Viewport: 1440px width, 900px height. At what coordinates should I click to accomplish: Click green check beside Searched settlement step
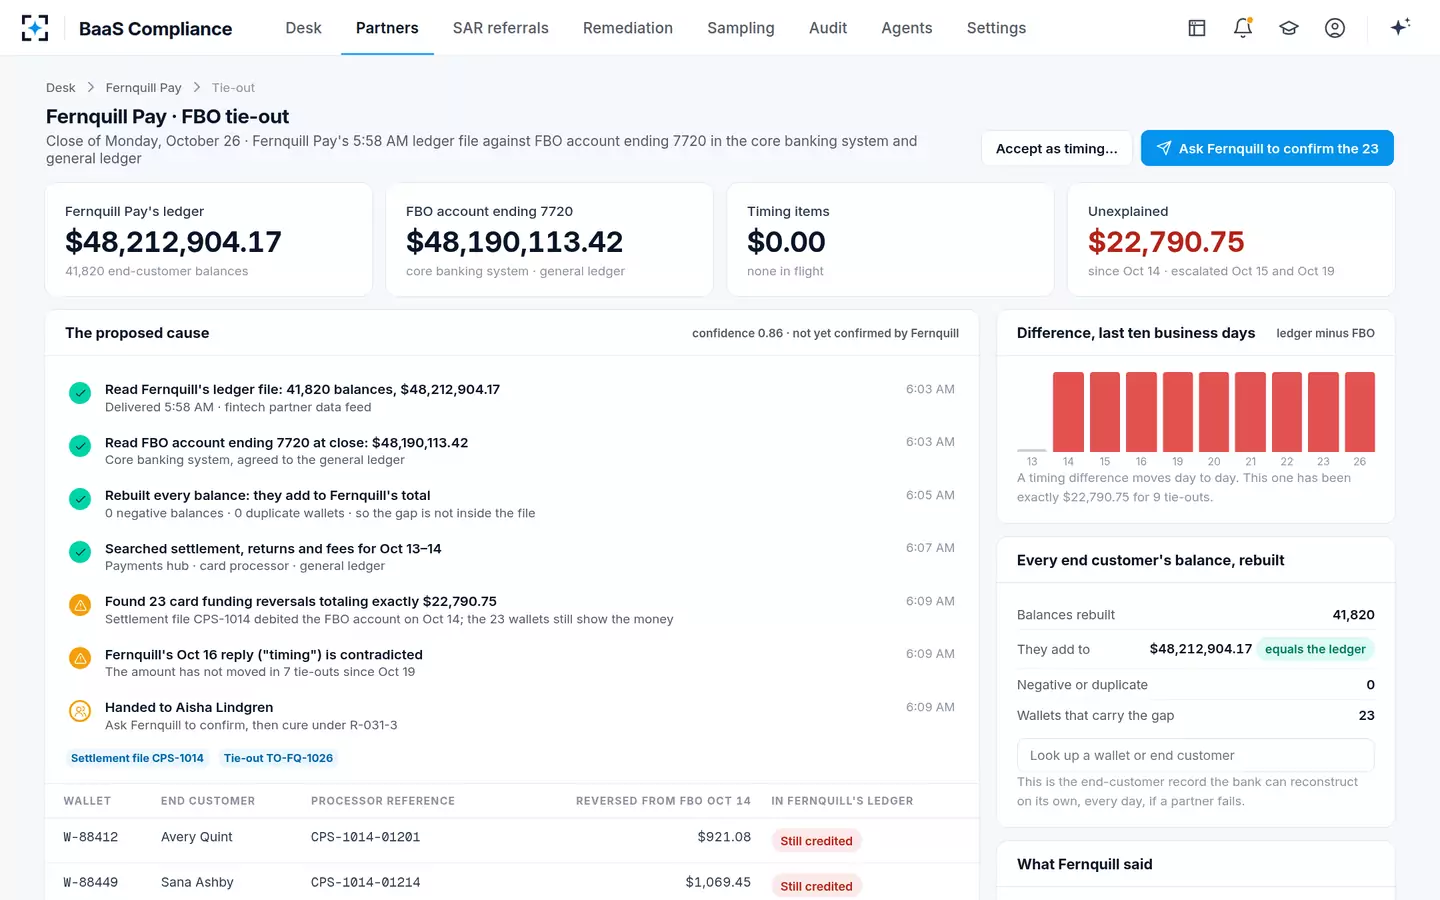[80, 552]
